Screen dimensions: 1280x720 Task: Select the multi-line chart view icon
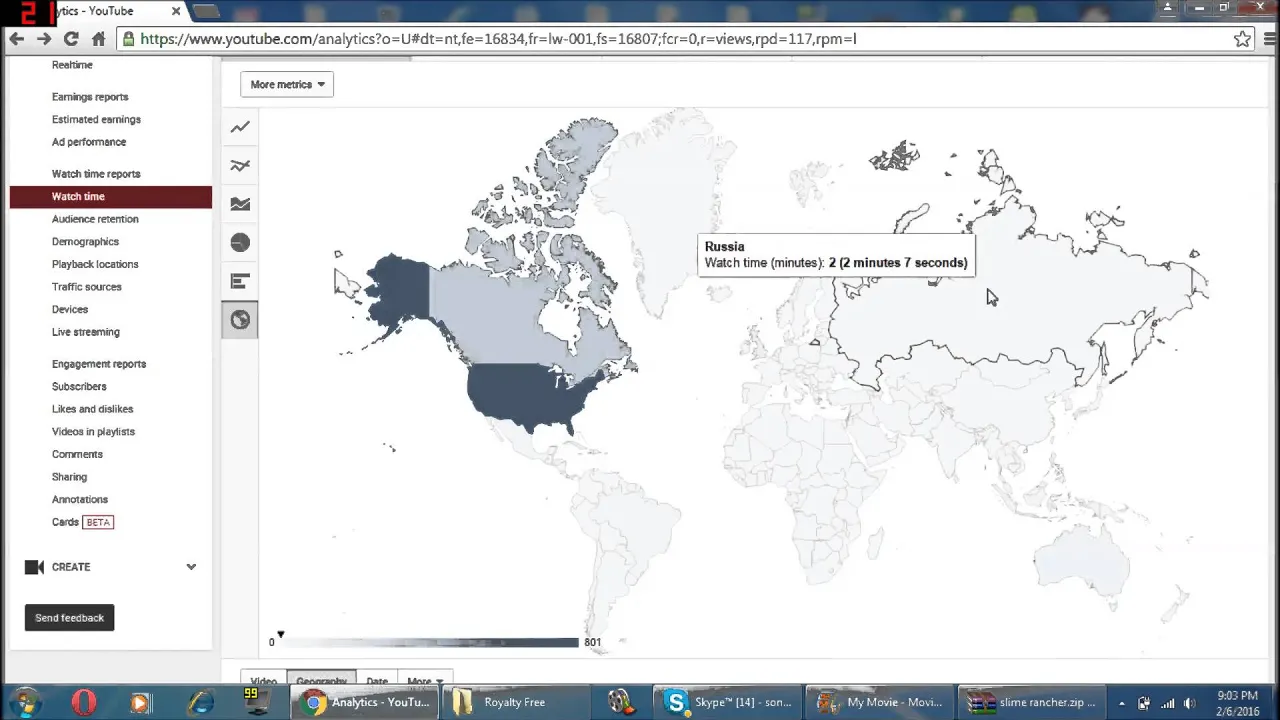pyautogui.click(x=240, y=166)
